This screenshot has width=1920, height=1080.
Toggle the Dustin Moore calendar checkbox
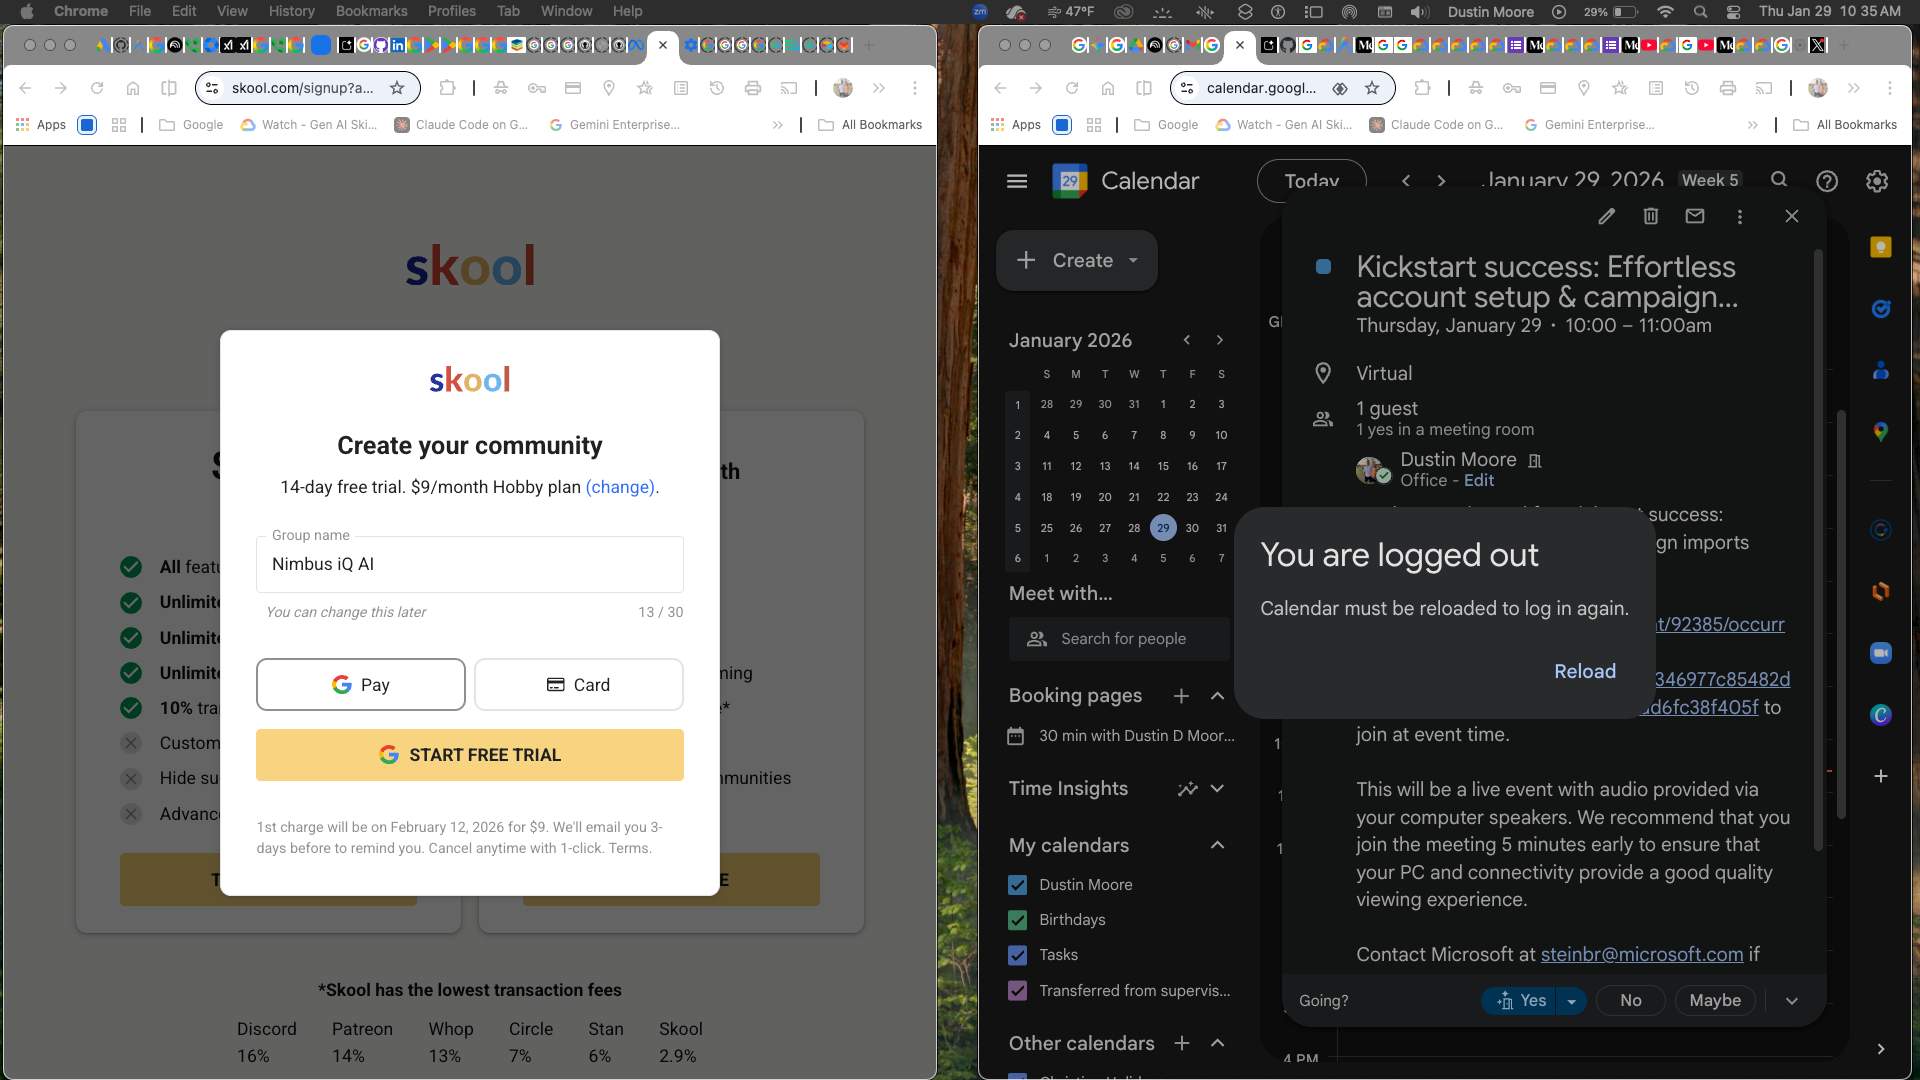(x=1018, y=885)
